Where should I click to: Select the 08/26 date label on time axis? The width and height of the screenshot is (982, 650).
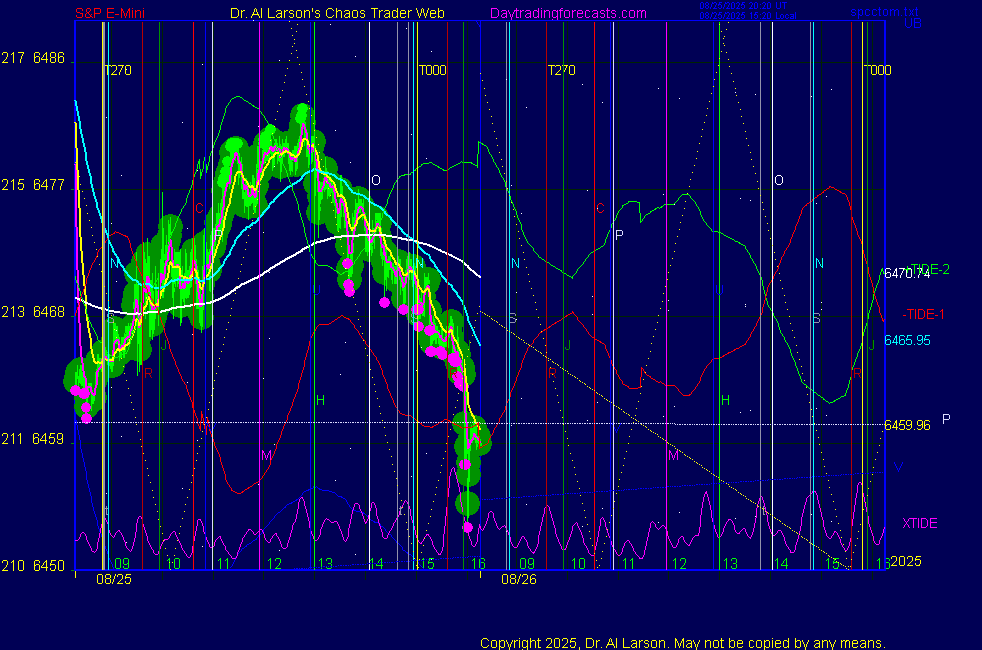point(519,579)
